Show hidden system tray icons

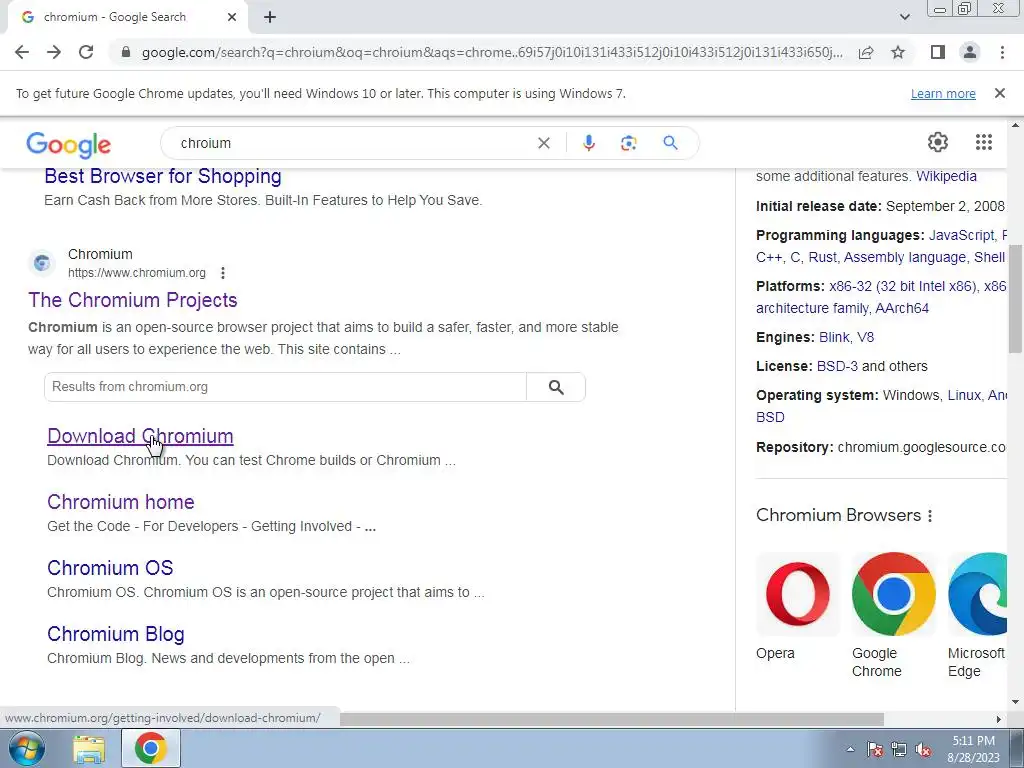[x=850, y=749]
